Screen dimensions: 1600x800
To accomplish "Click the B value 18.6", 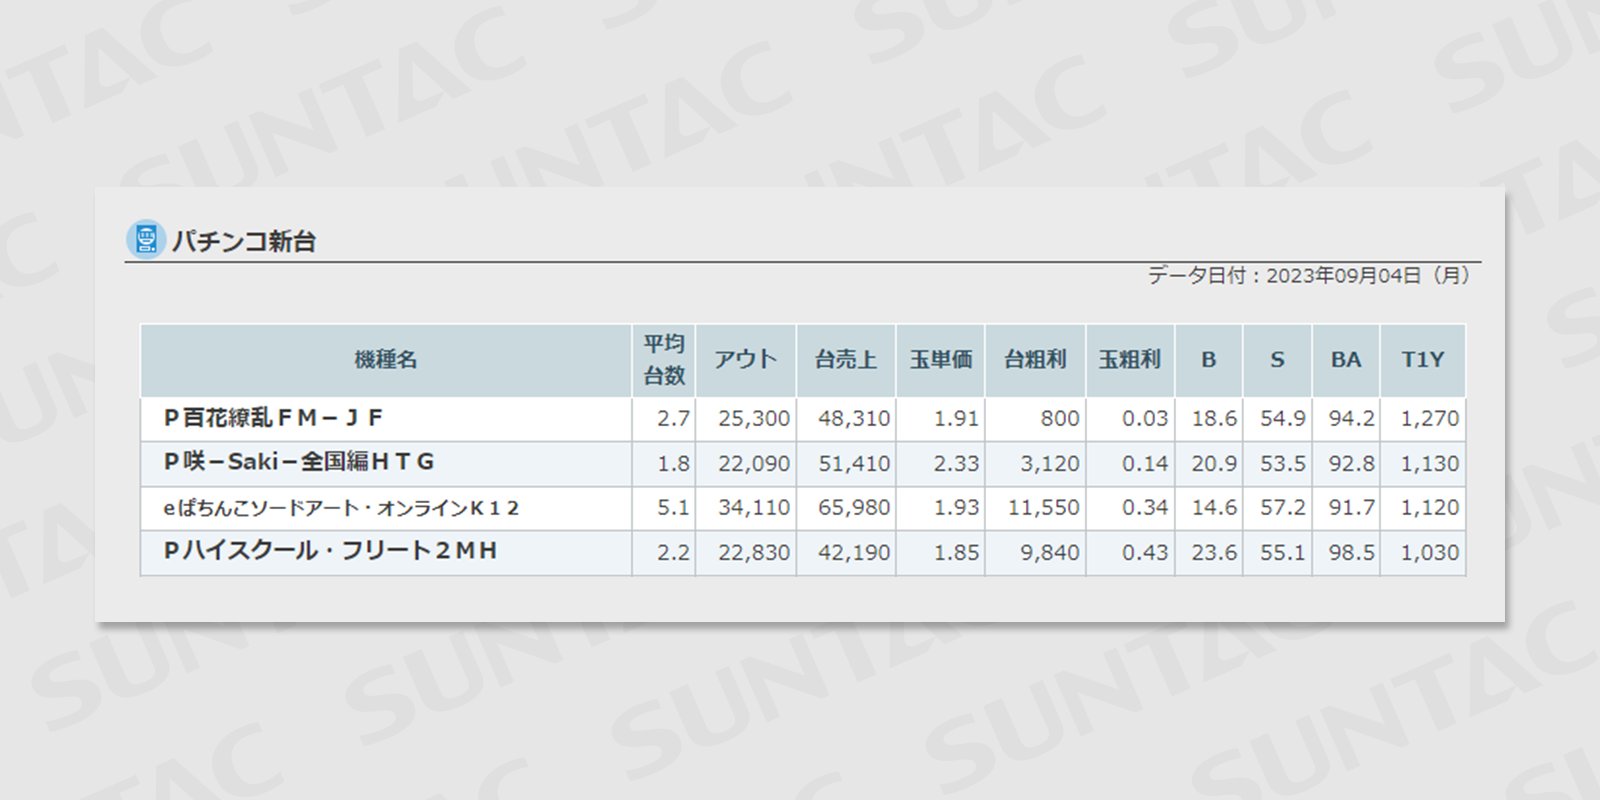I will point(1214,419).
